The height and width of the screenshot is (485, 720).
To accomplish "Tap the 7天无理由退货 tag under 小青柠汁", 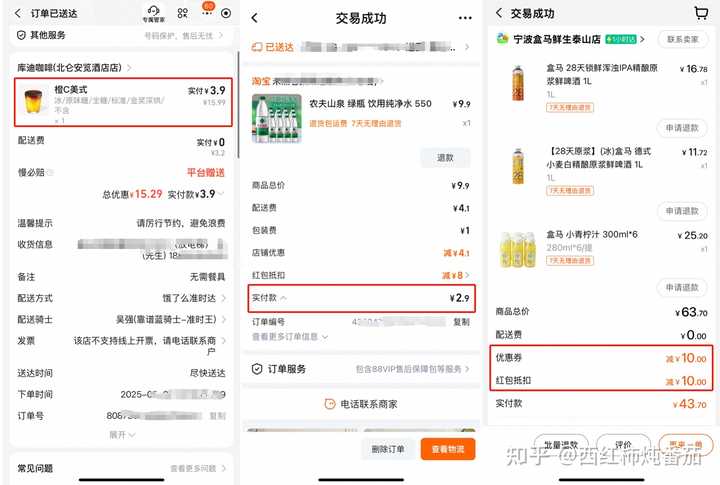I will (x=570, y=261).
